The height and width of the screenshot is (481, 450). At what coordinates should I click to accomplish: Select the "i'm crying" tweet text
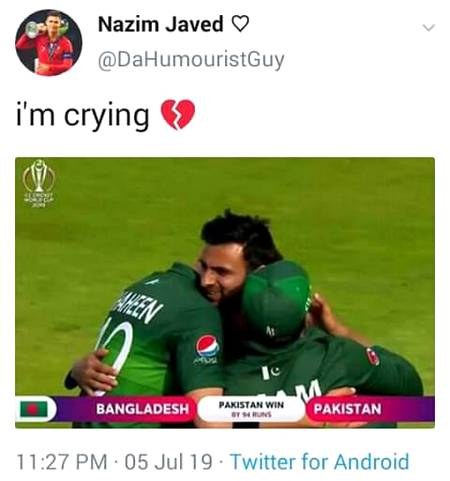pos(83,115)
